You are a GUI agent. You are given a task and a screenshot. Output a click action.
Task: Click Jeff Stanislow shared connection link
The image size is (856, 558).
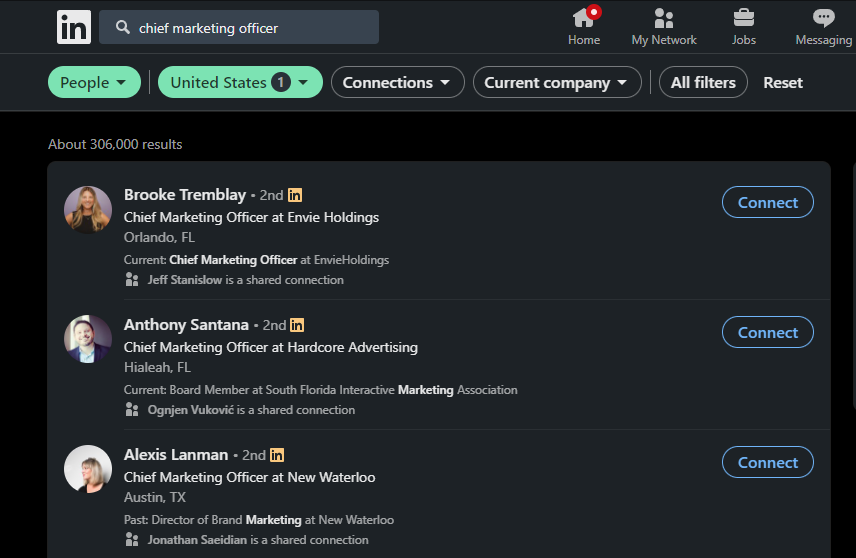[x=185, y=280]
